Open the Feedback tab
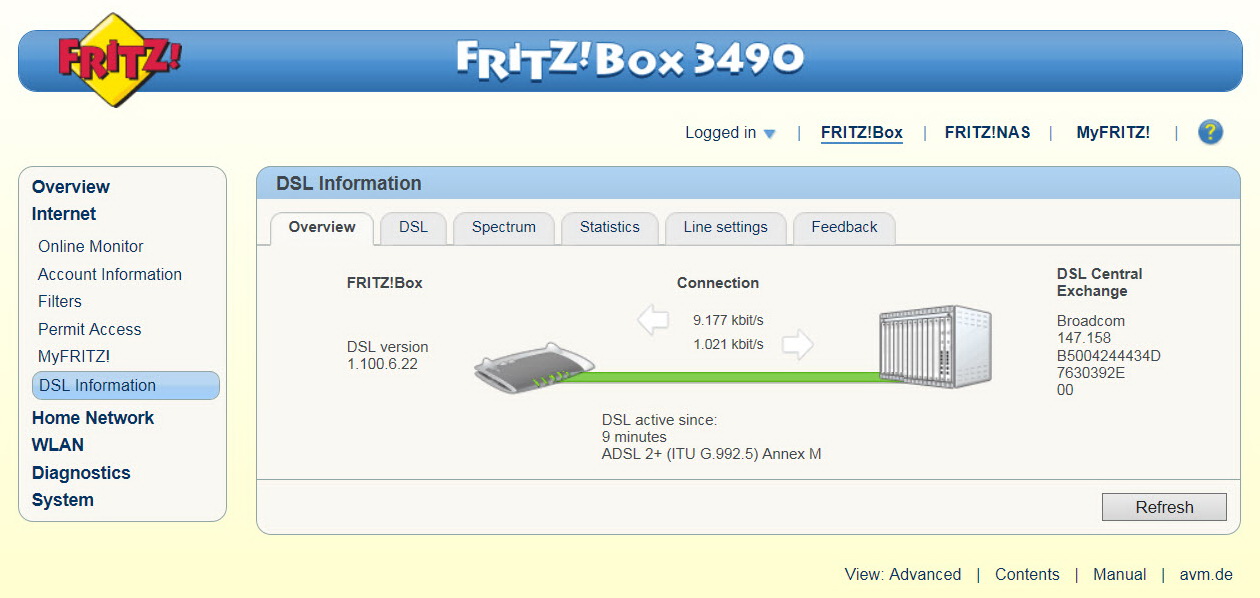Image resolution: width=1260 pixels, height=598 pixels. click(844, 228)
